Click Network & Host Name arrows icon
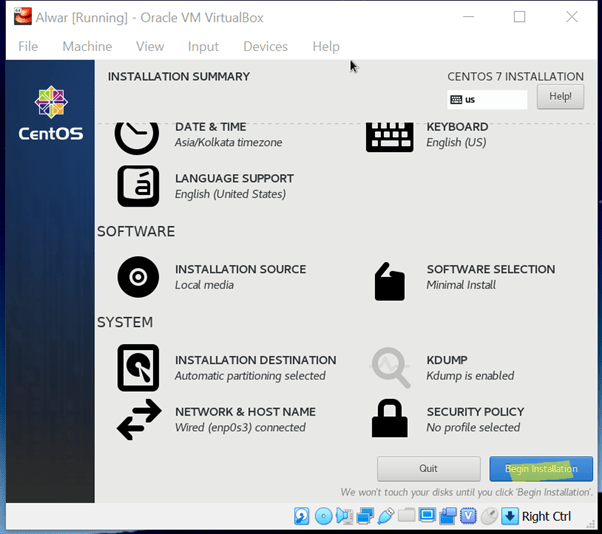 138,419
